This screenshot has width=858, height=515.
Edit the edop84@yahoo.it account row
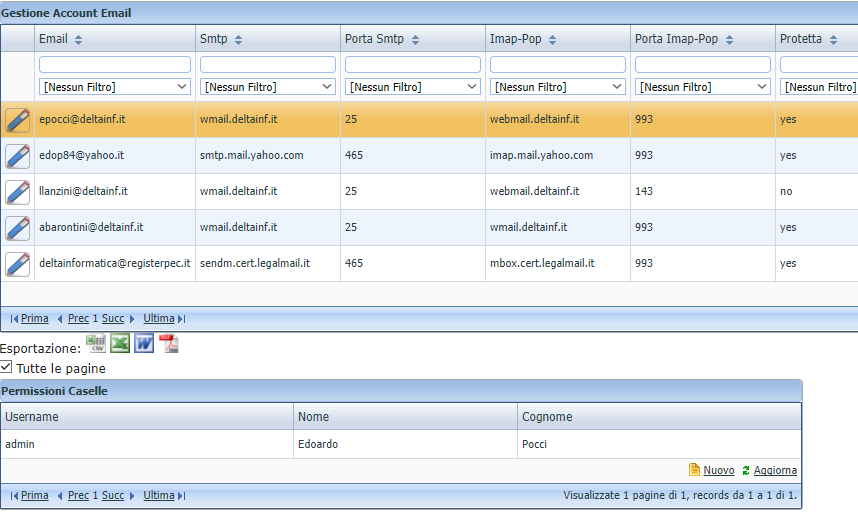[18, 156]
